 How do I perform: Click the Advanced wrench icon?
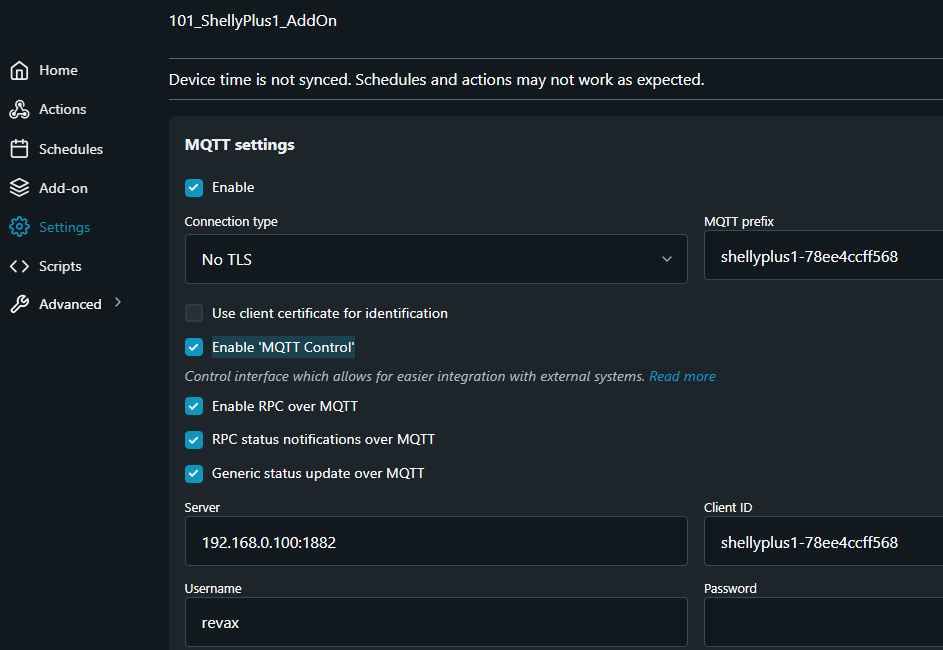19,304
